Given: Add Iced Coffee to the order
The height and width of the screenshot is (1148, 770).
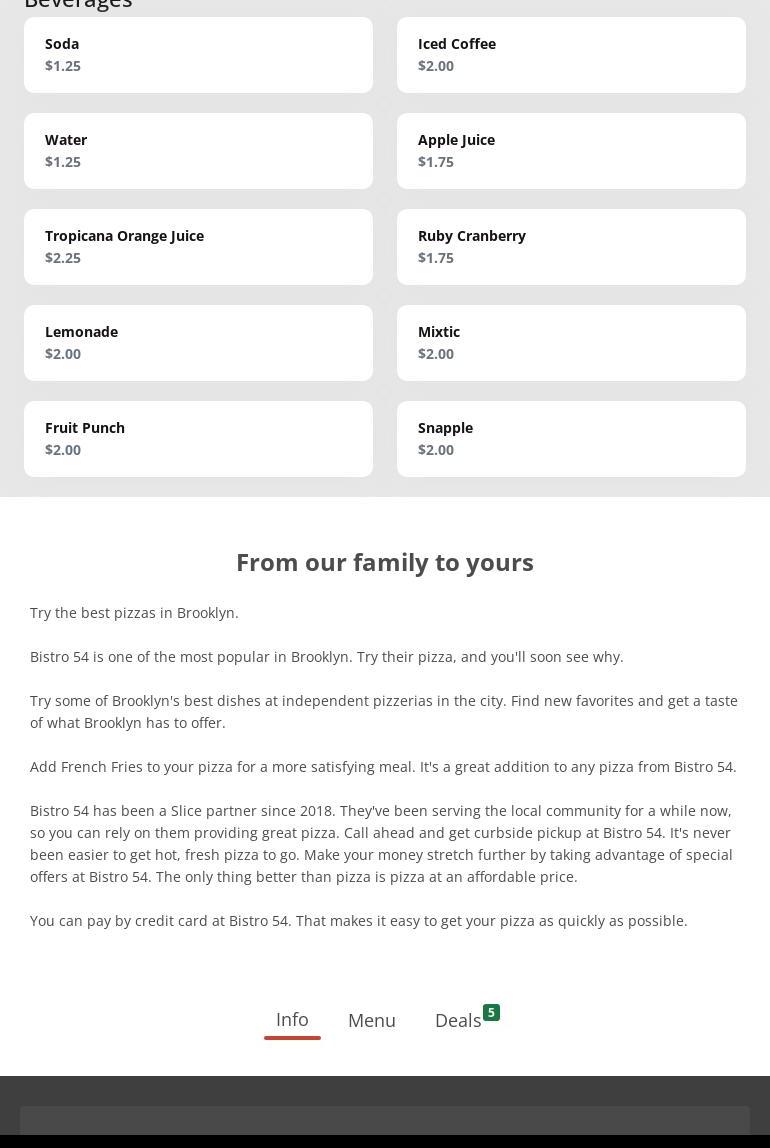Looking at the screenshot, I should pyautogui.click(x=571, y=55).
